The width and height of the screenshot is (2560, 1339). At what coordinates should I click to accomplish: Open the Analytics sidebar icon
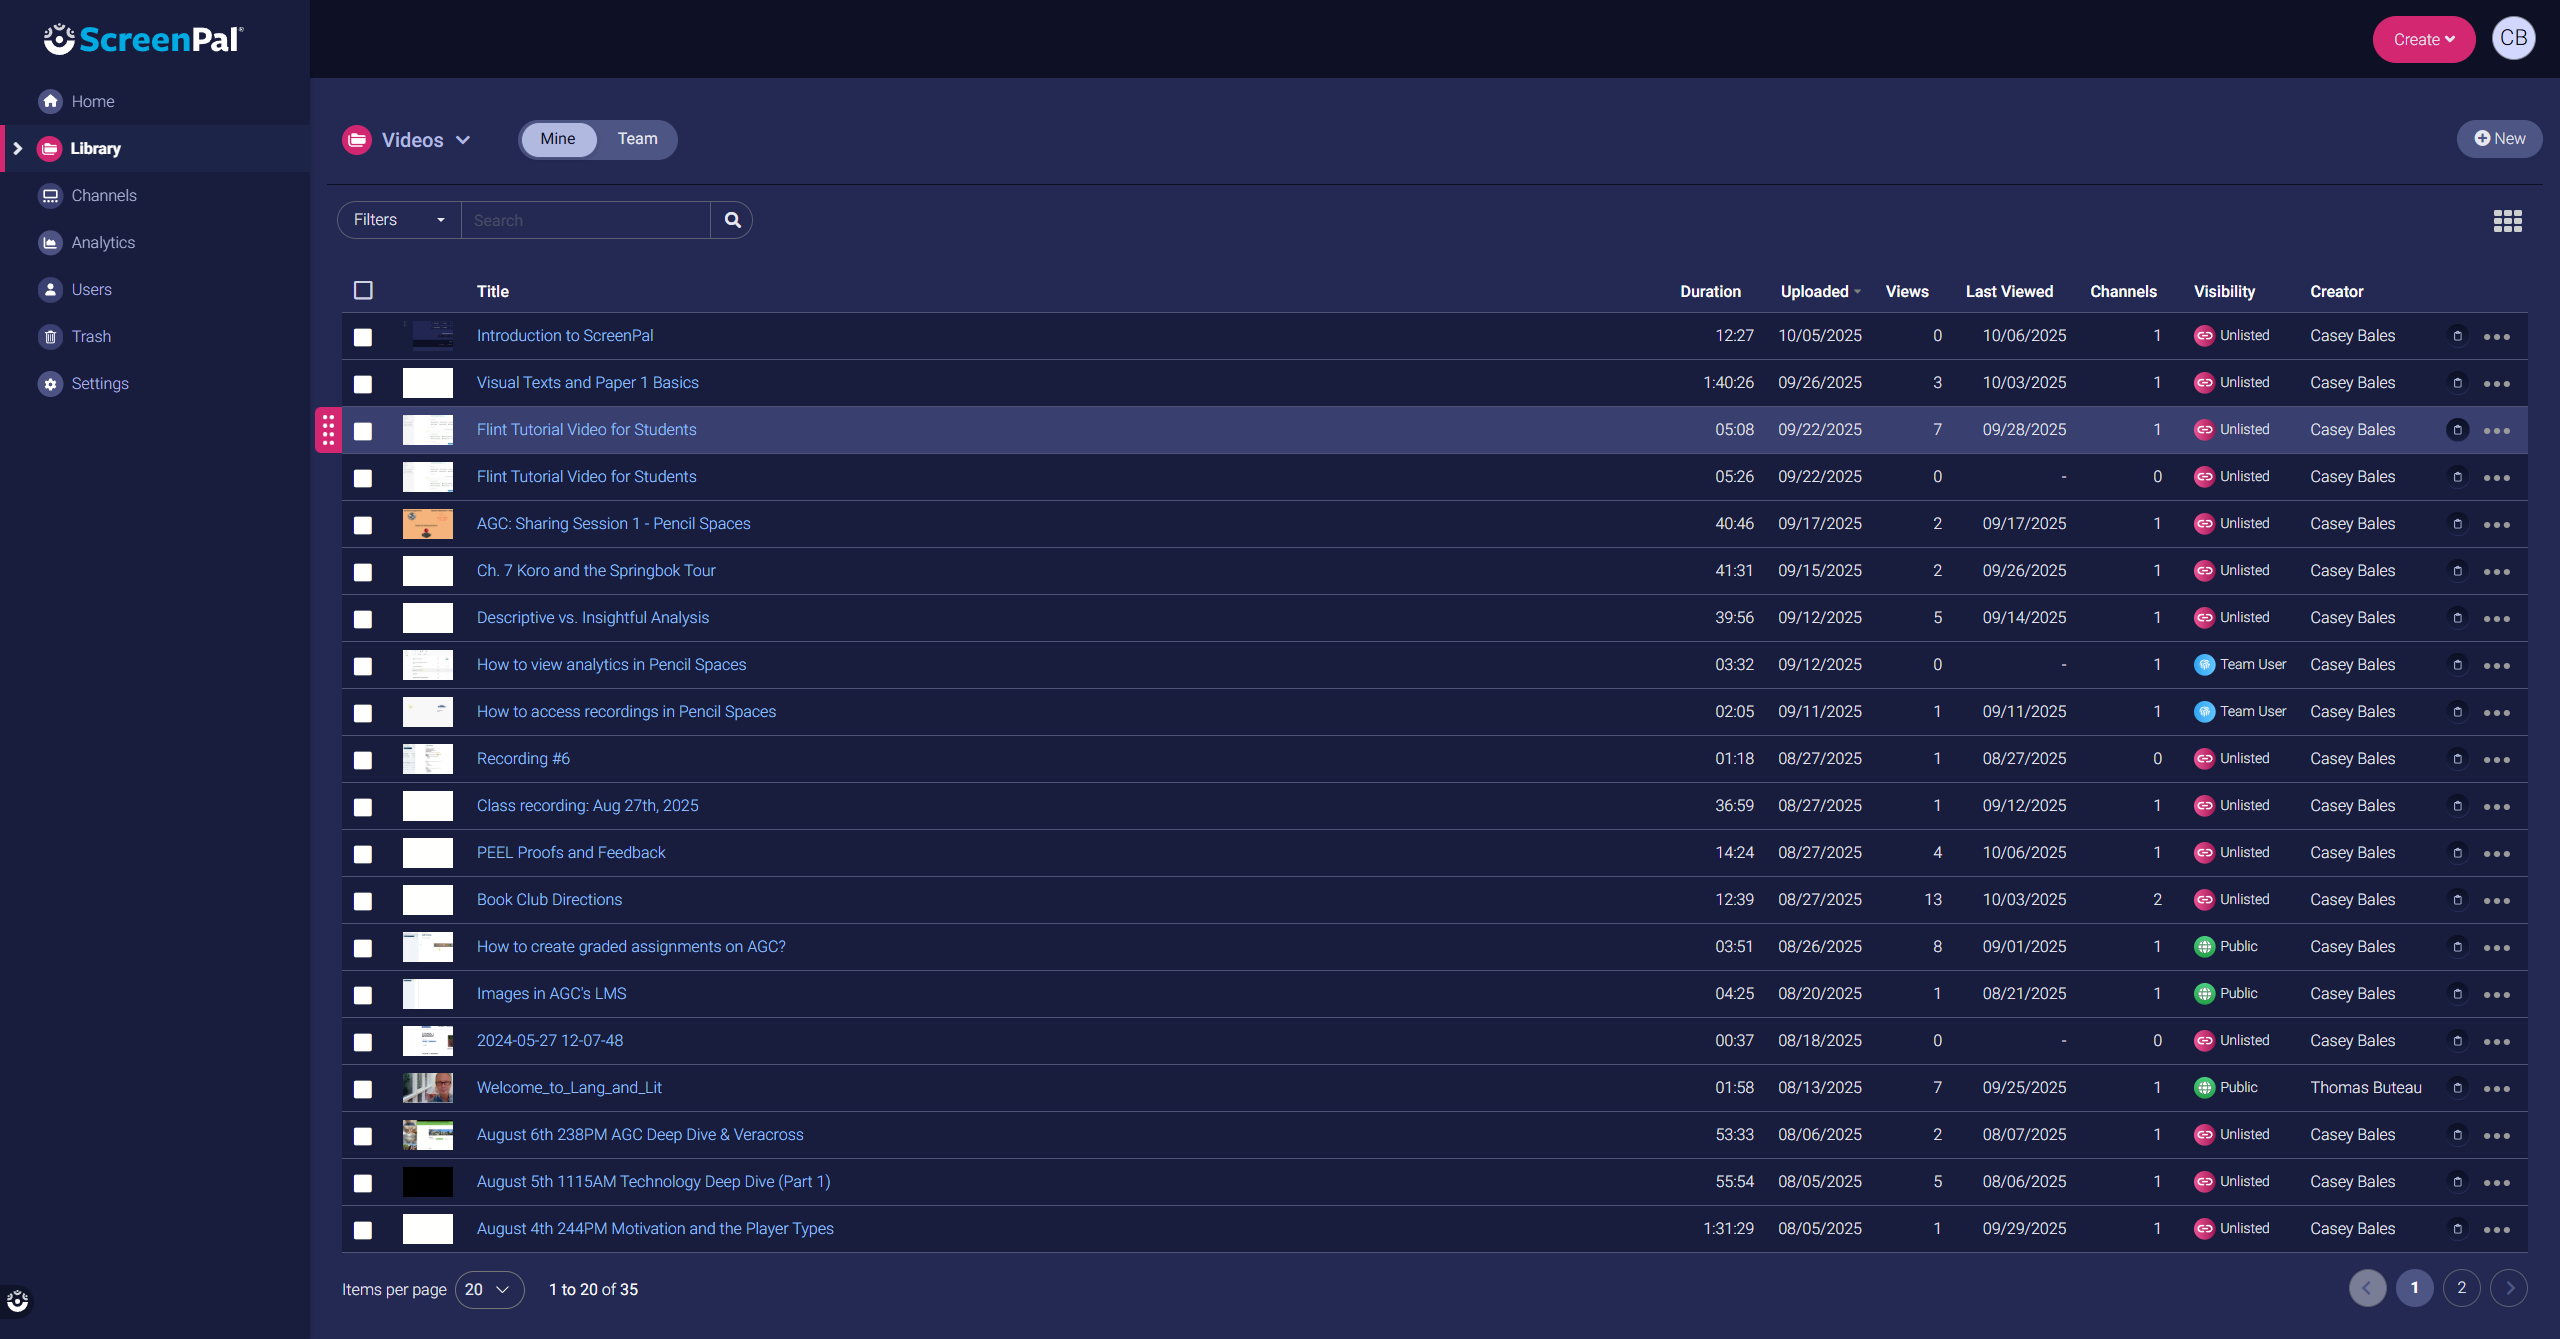tap(50, 242)
